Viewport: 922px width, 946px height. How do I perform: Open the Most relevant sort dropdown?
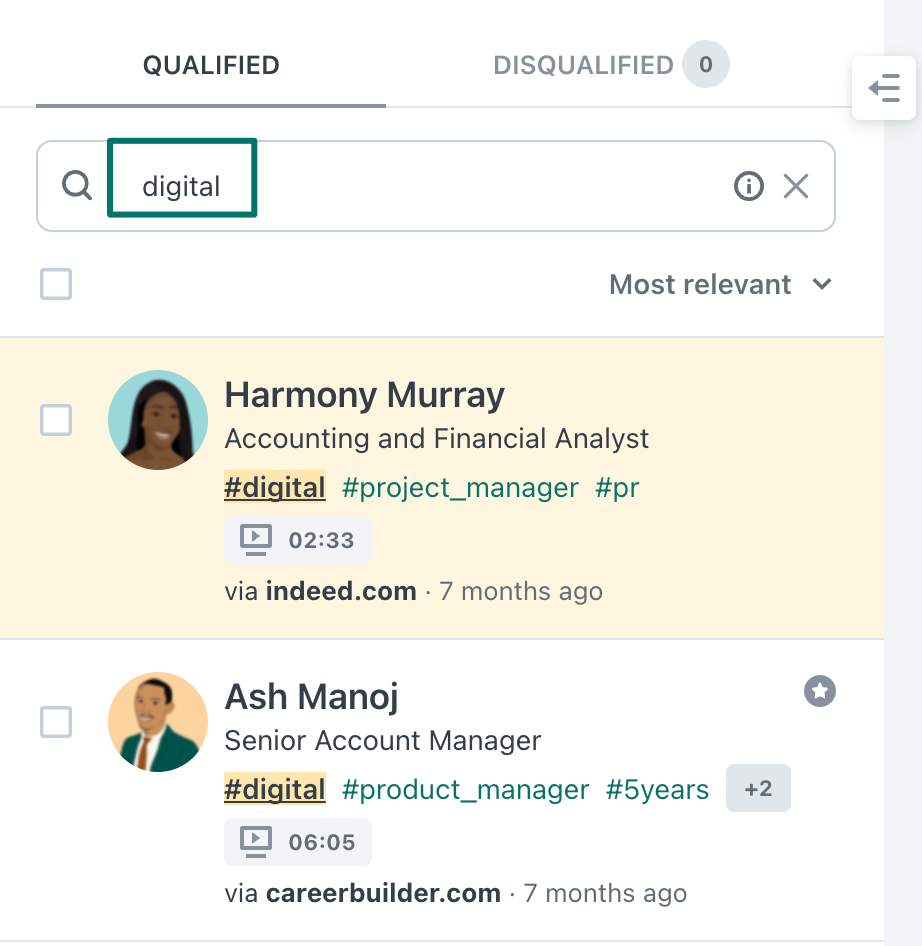point(721,284)
